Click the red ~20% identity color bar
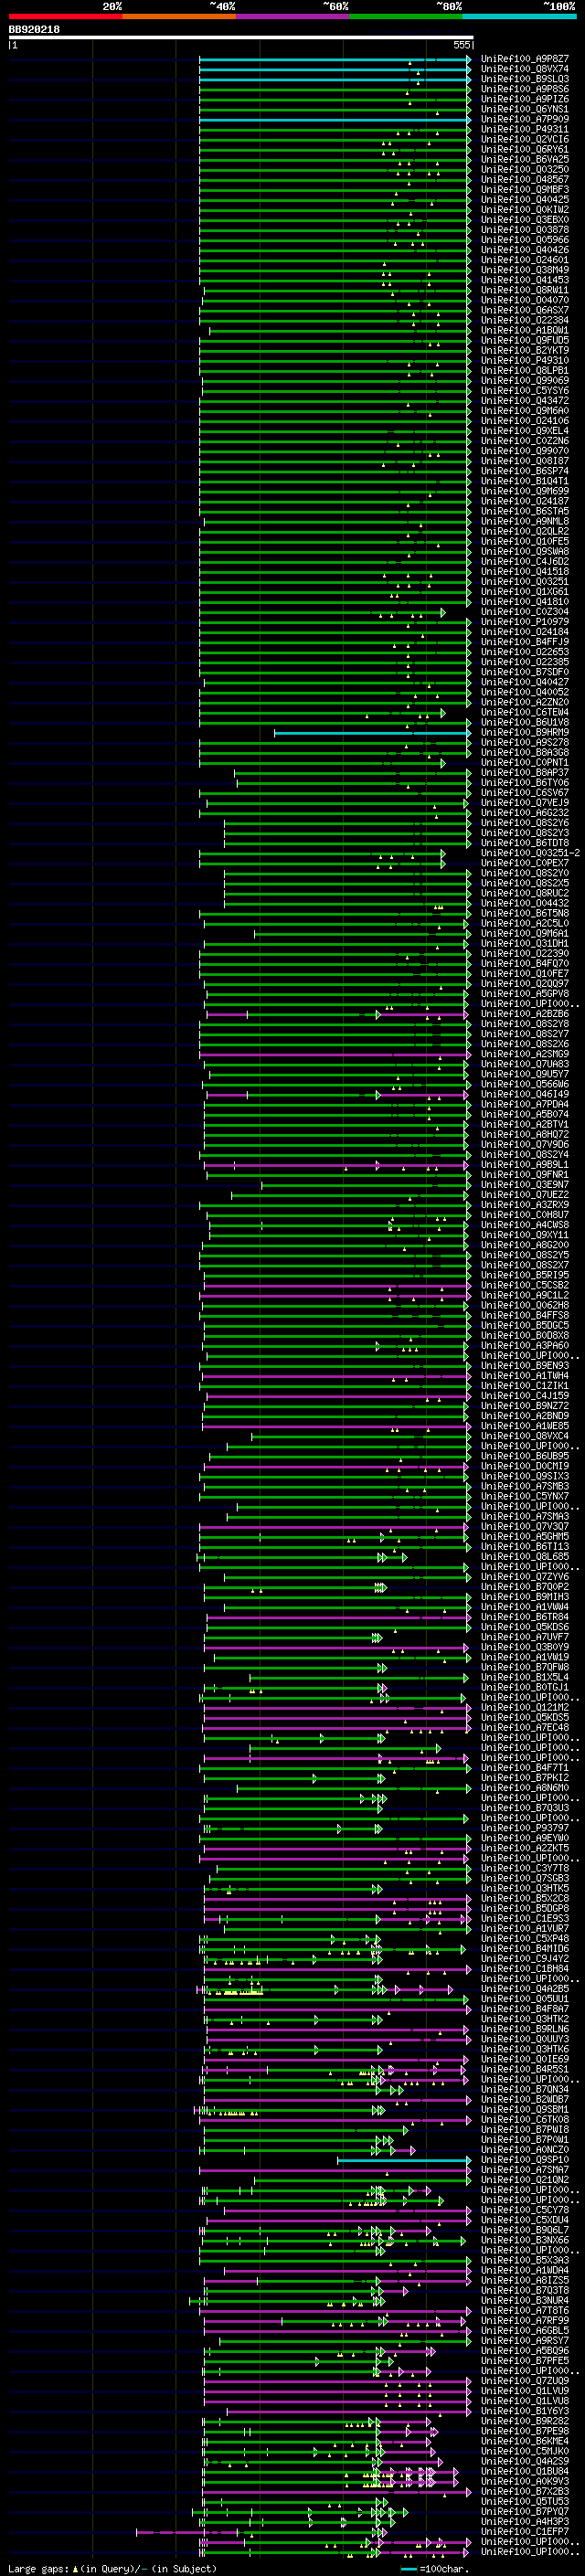The width and height of the screenshot is (585, 2576). (65, 16)
